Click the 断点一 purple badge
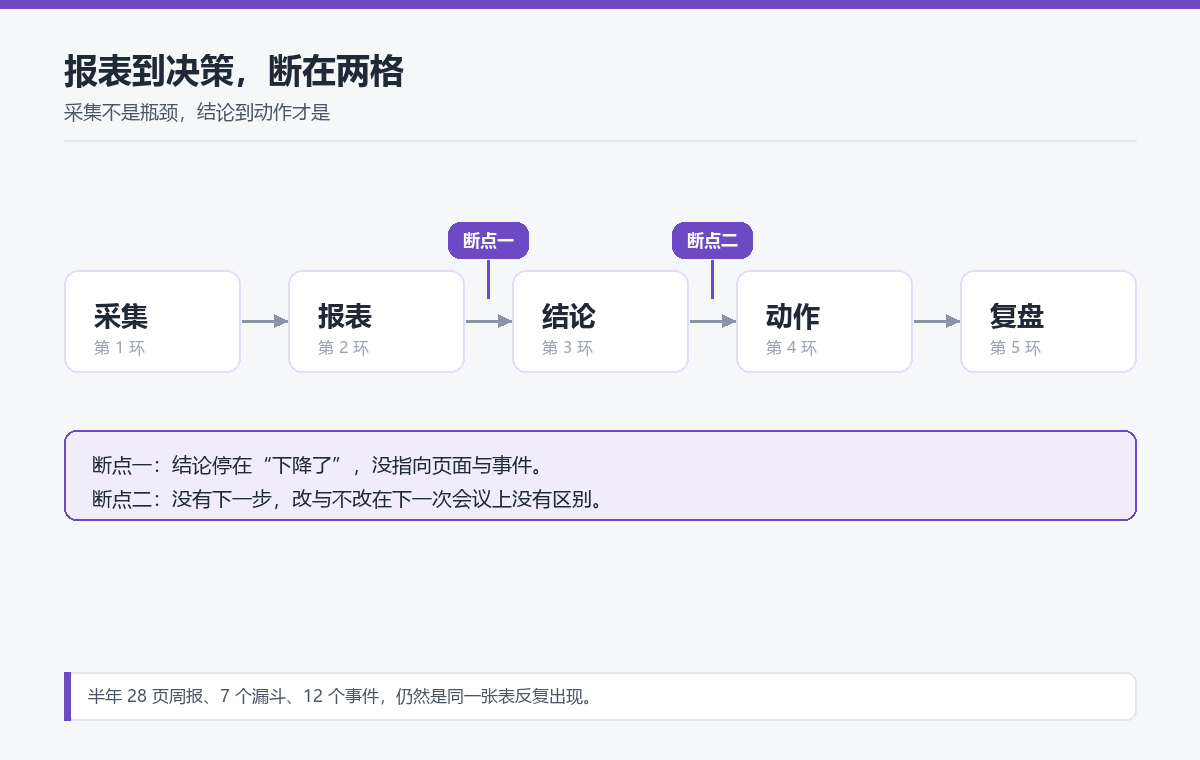The image size is (1200, 760). coord(488,240)
